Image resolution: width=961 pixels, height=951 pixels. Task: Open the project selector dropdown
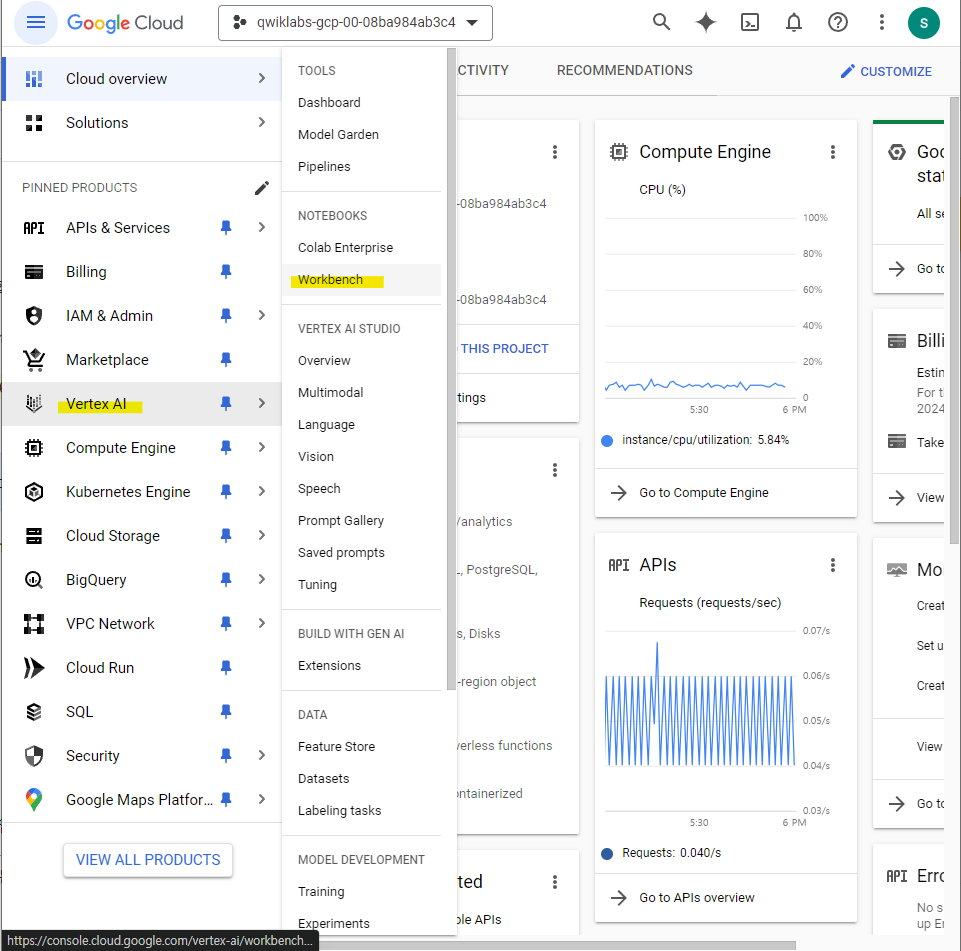click(x=355, y=23)
